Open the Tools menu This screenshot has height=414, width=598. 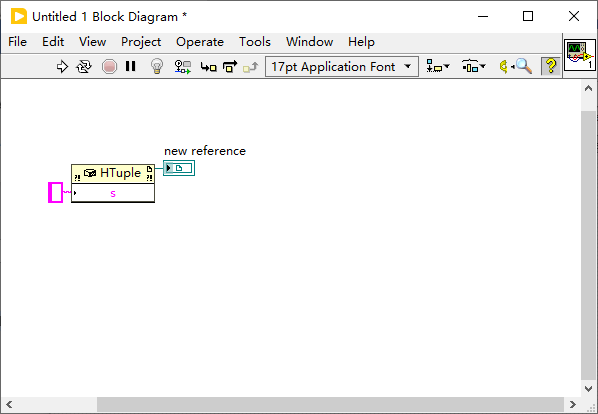pos(255,42)
